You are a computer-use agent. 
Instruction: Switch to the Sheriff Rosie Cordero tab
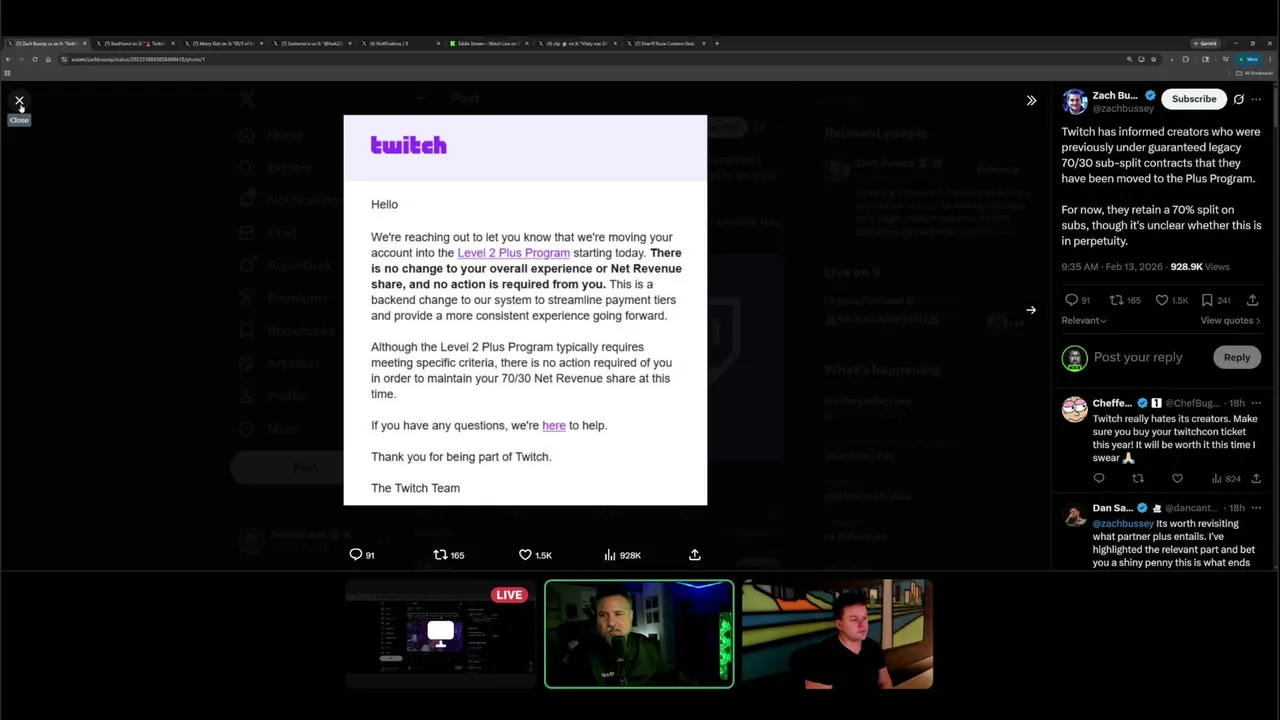(665, 43)
